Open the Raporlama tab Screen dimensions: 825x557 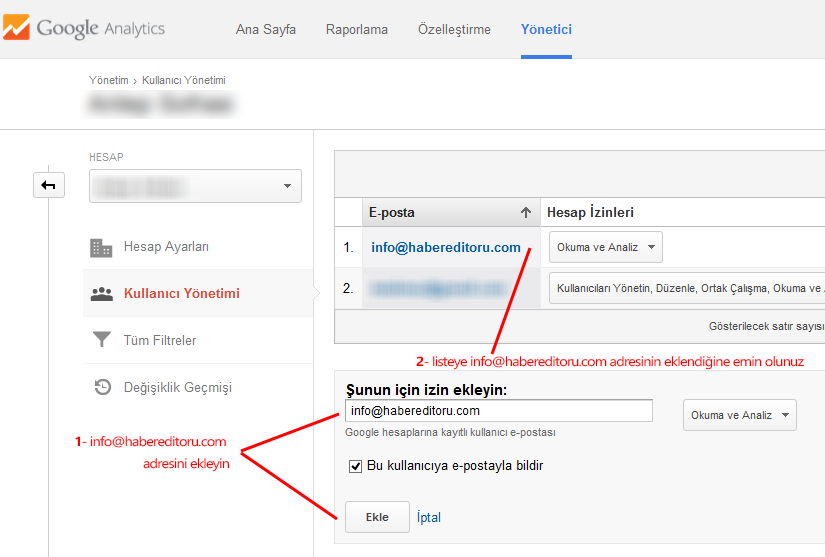pos(357,29)
